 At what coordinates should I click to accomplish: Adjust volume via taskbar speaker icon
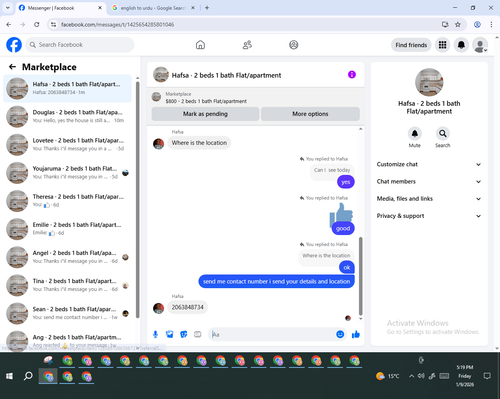point(421,376)
